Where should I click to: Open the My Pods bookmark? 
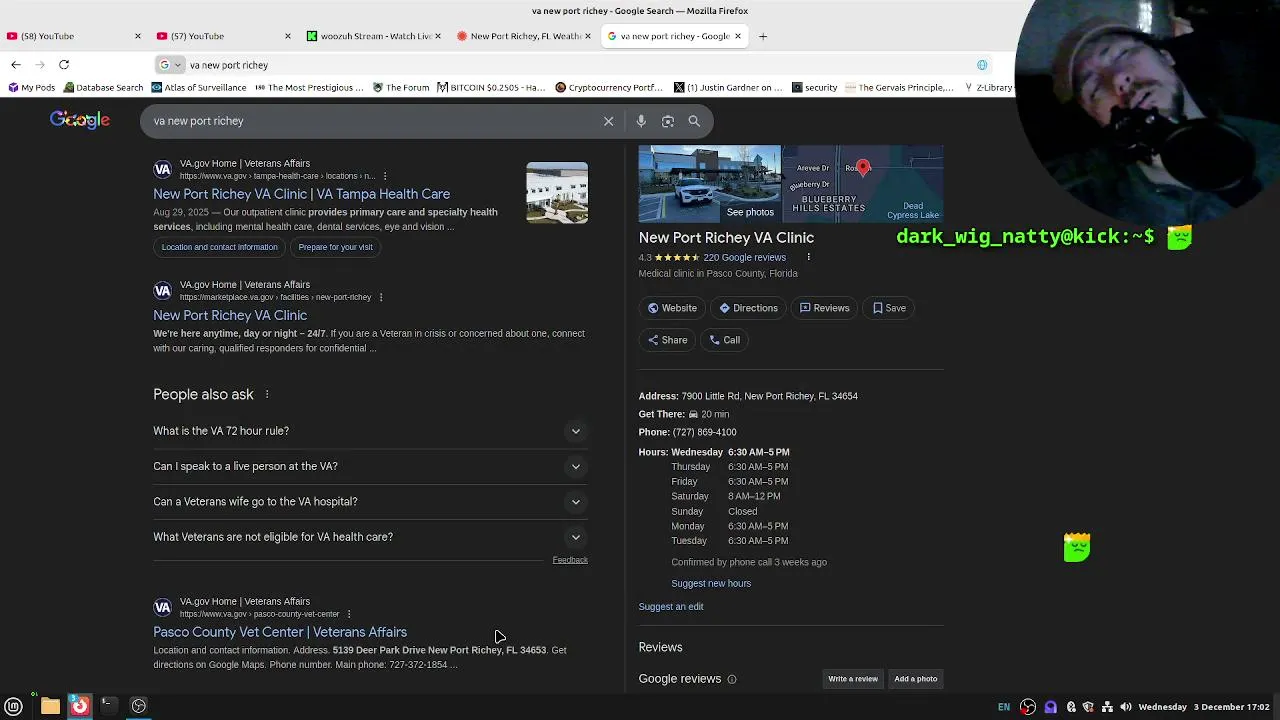click(32, 88)
